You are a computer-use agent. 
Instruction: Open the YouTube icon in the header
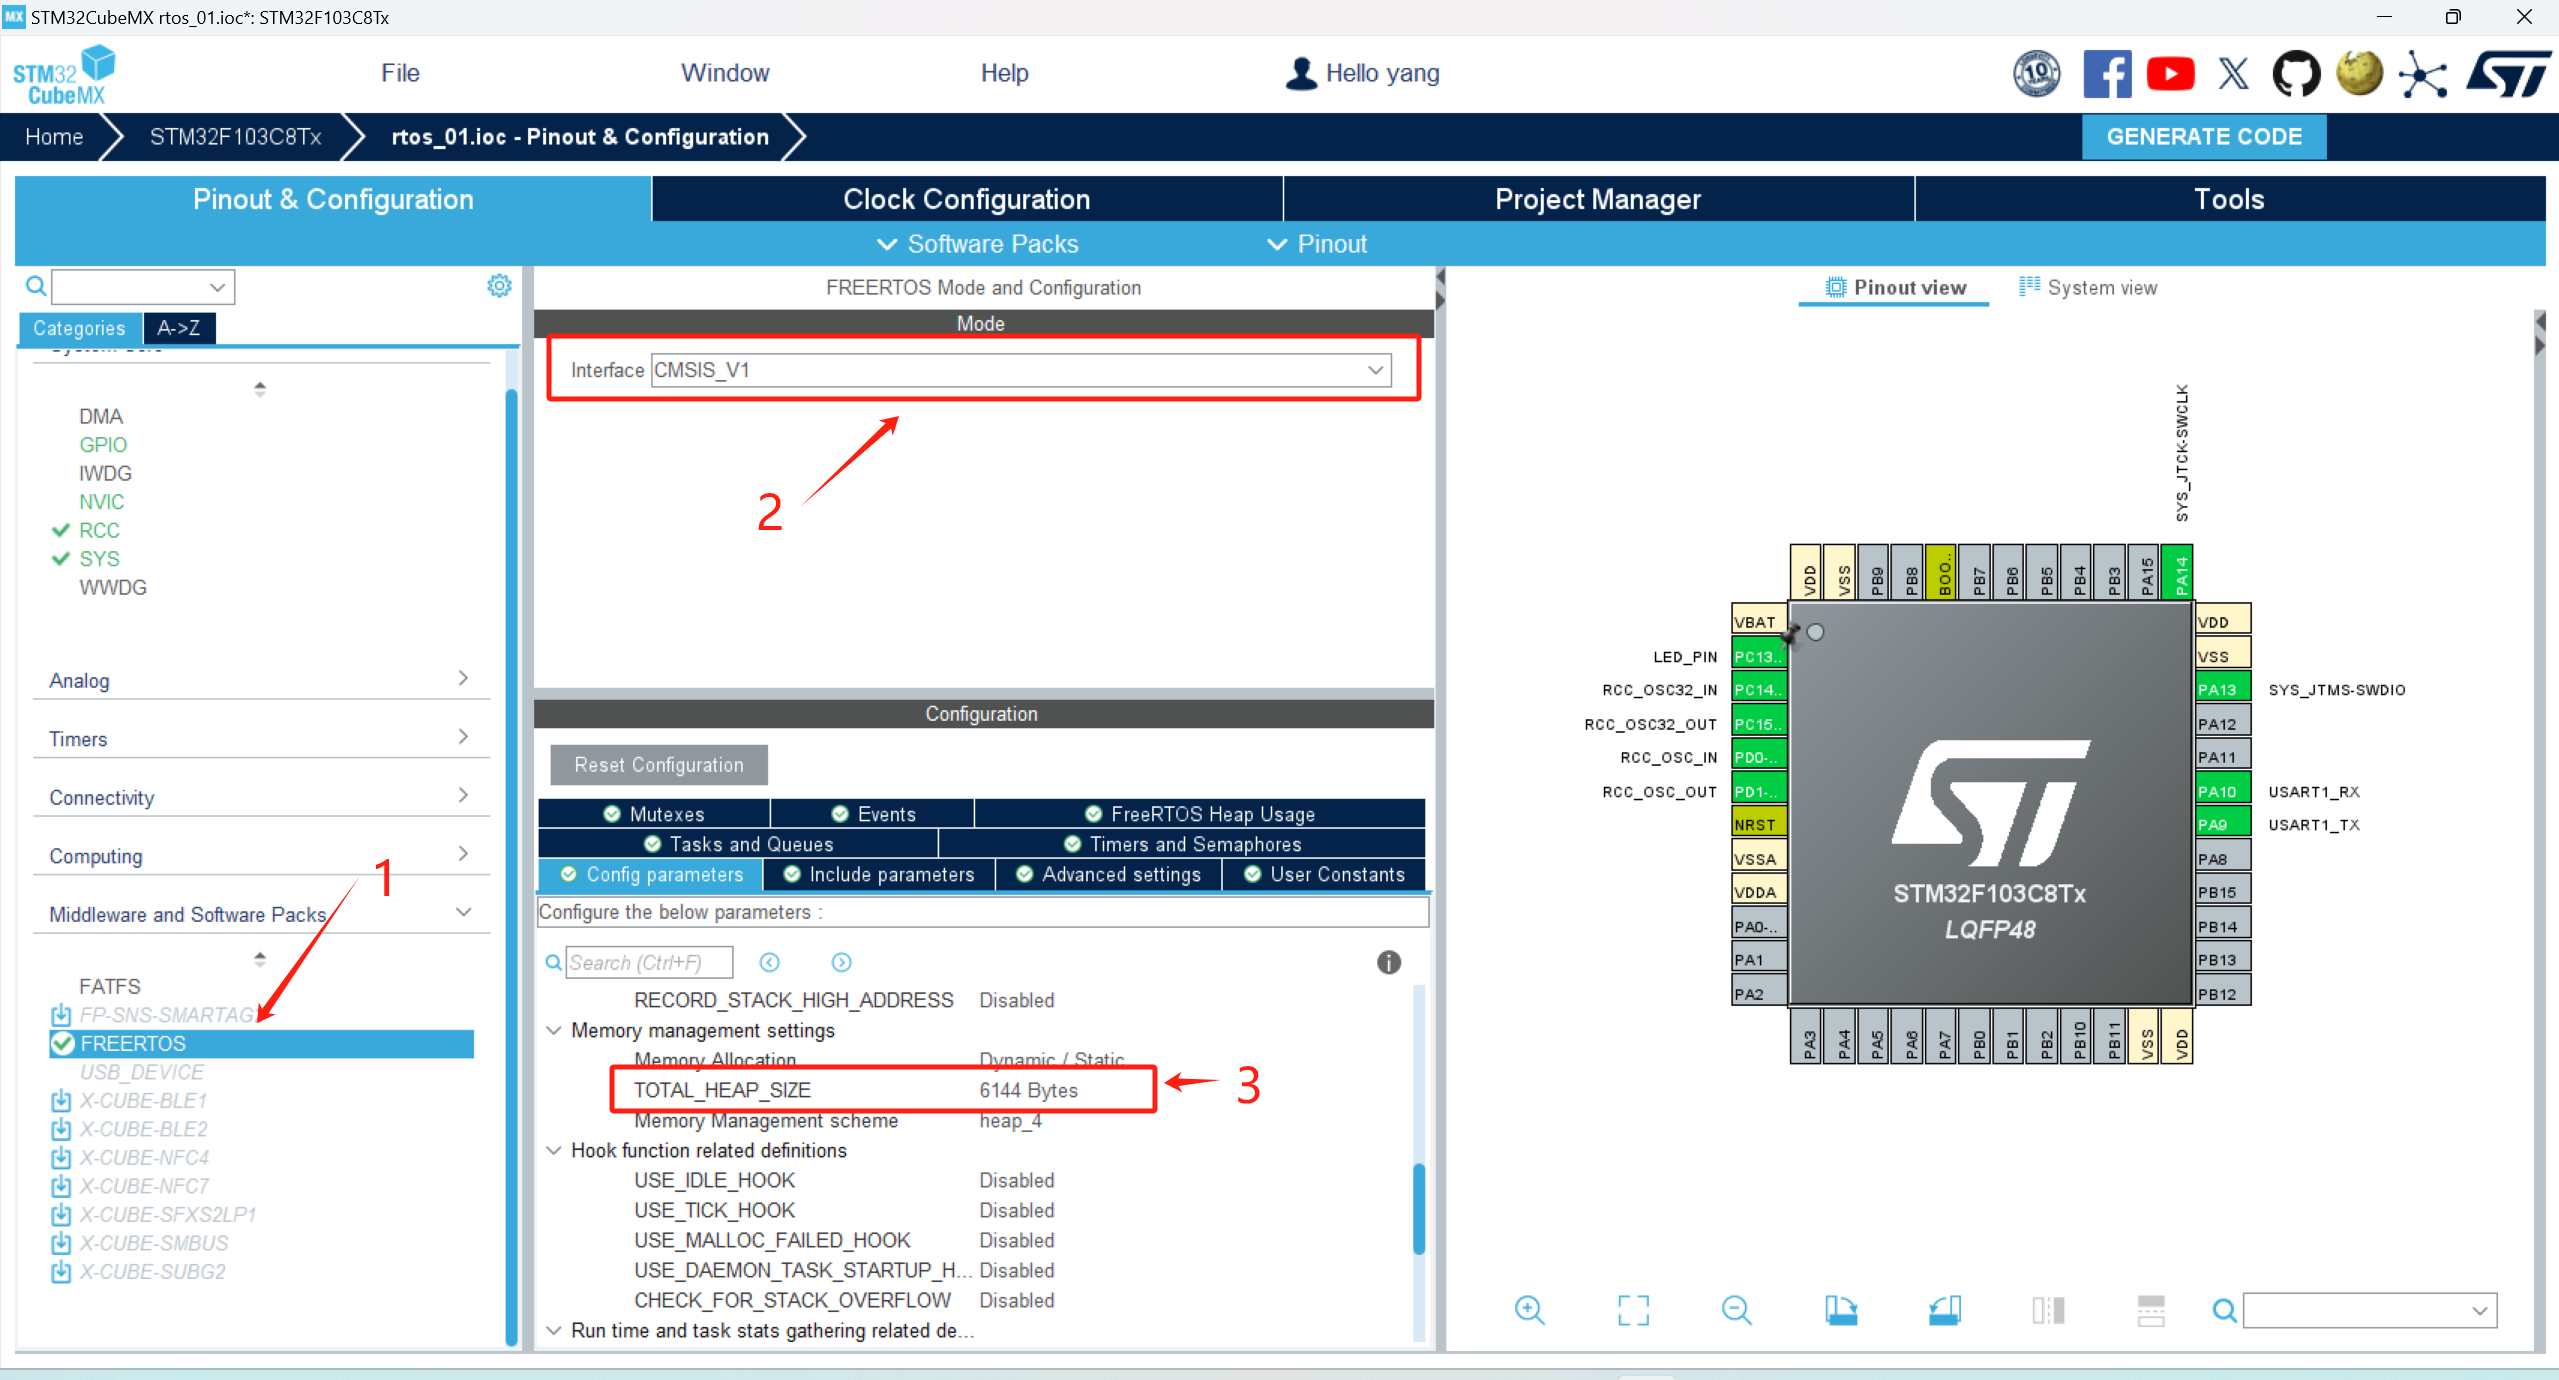[x=2170, y=74]
